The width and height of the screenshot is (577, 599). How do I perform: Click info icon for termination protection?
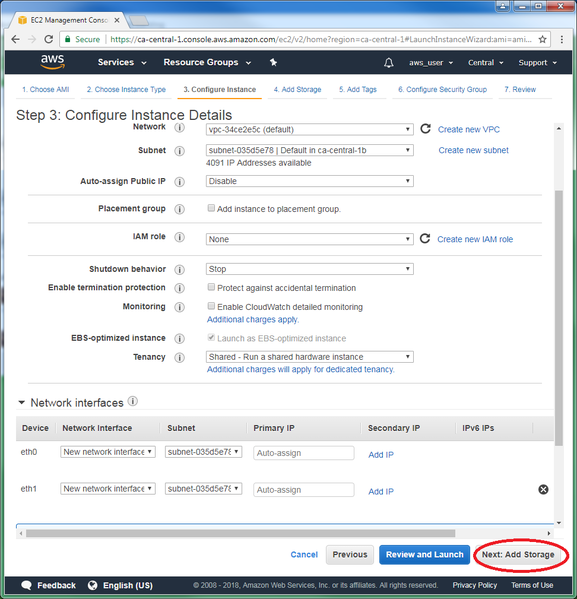coord(180,288)
